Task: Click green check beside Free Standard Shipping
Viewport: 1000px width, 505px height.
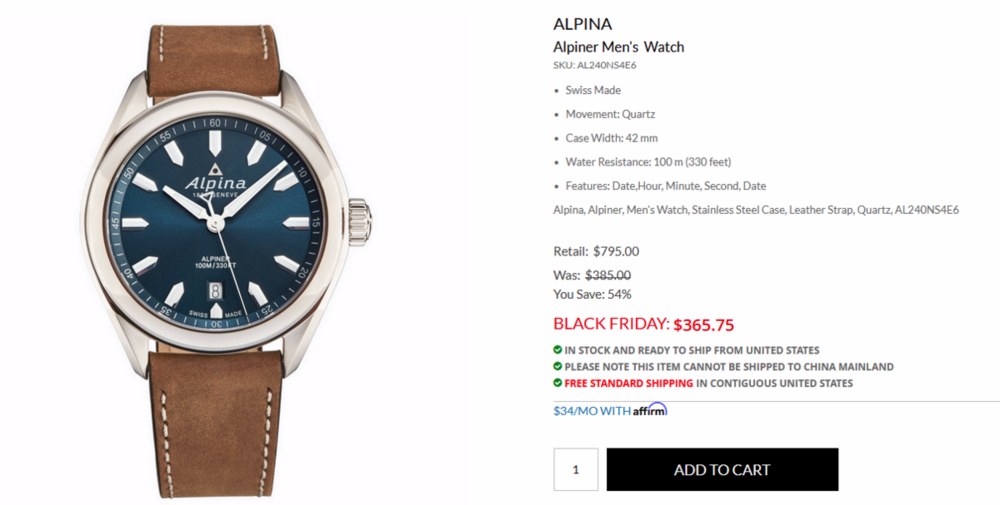Action: click(x=558, y=382)
